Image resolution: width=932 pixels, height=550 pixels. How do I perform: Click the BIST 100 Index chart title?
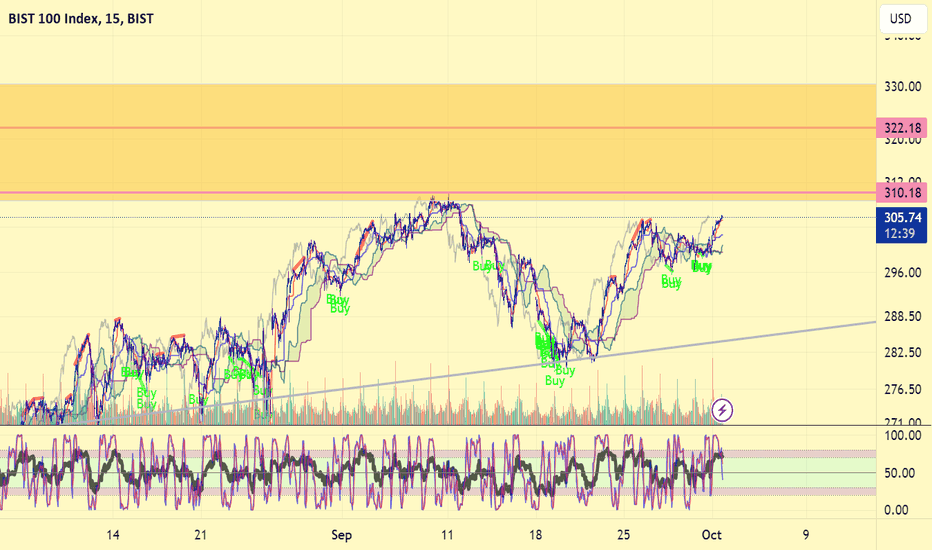click(x=81, y=18)
